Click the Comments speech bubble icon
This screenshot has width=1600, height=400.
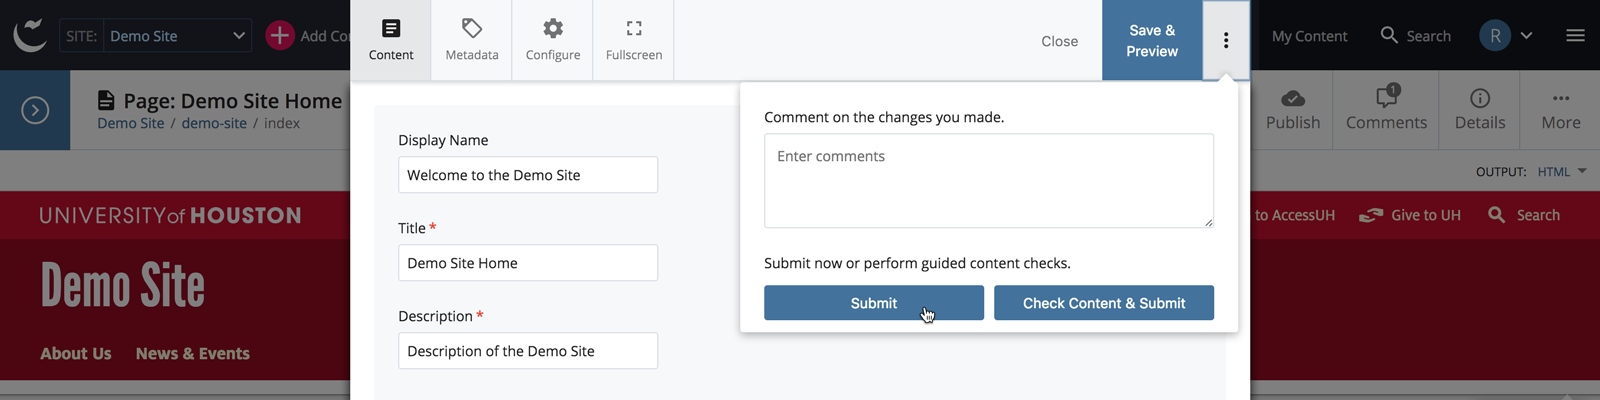point(1386,97)
